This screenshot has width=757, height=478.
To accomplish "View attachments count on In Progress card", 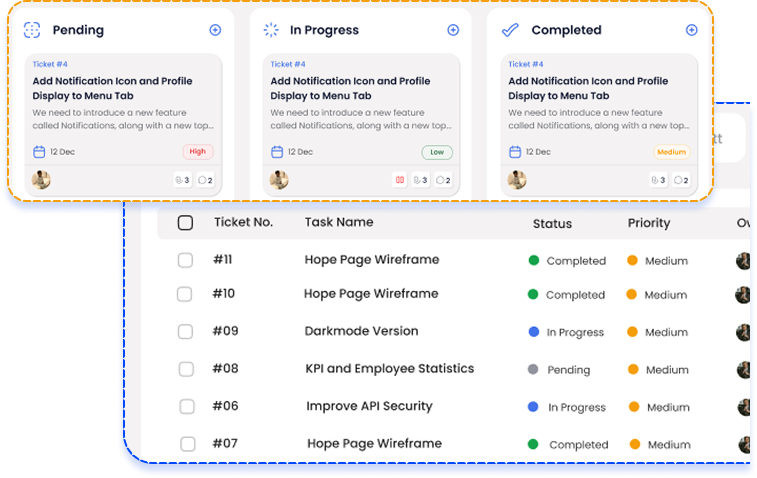I will 420,180.
